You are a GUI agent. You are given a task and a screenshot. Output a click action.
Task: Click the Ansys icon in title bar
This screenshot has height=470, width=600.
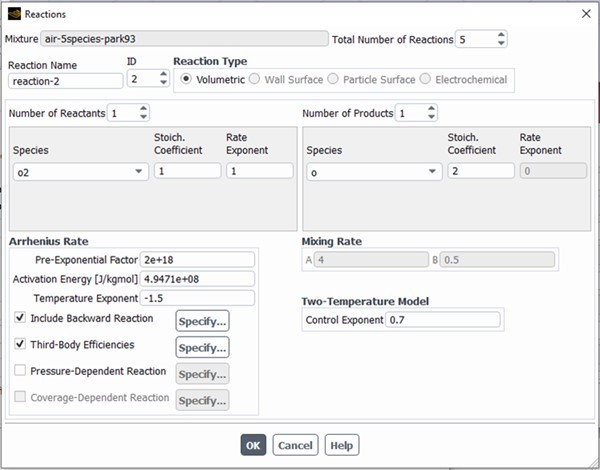(13, 14)
